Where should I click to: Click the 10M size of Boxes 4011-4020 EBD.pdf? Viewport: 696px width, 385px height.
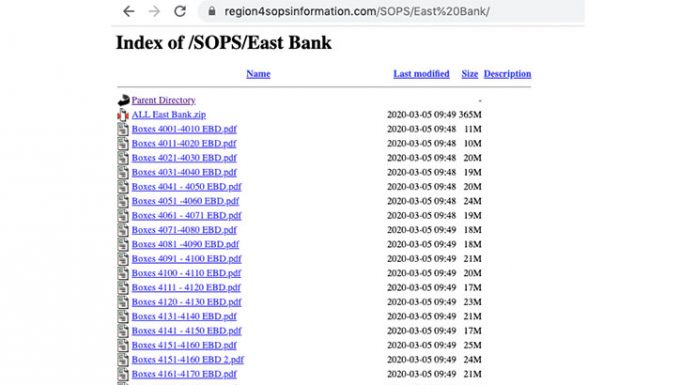pyautogui.click(x=473, y=143)
